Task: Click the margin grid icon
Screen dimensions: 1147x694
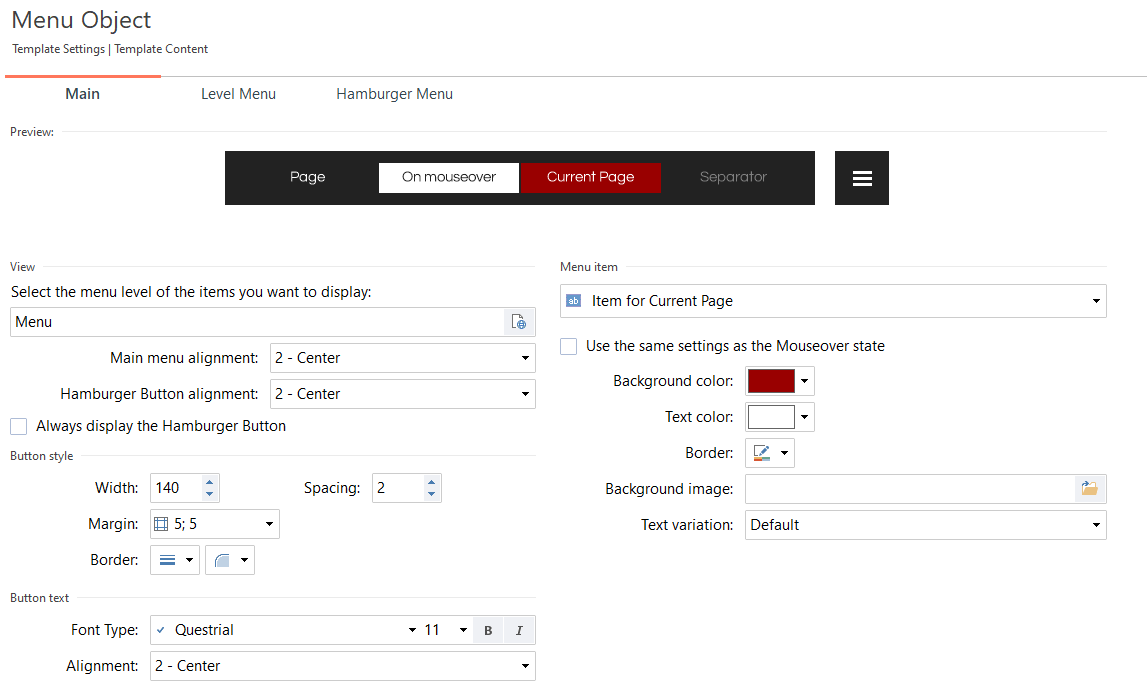Action: tap(161, 524)
